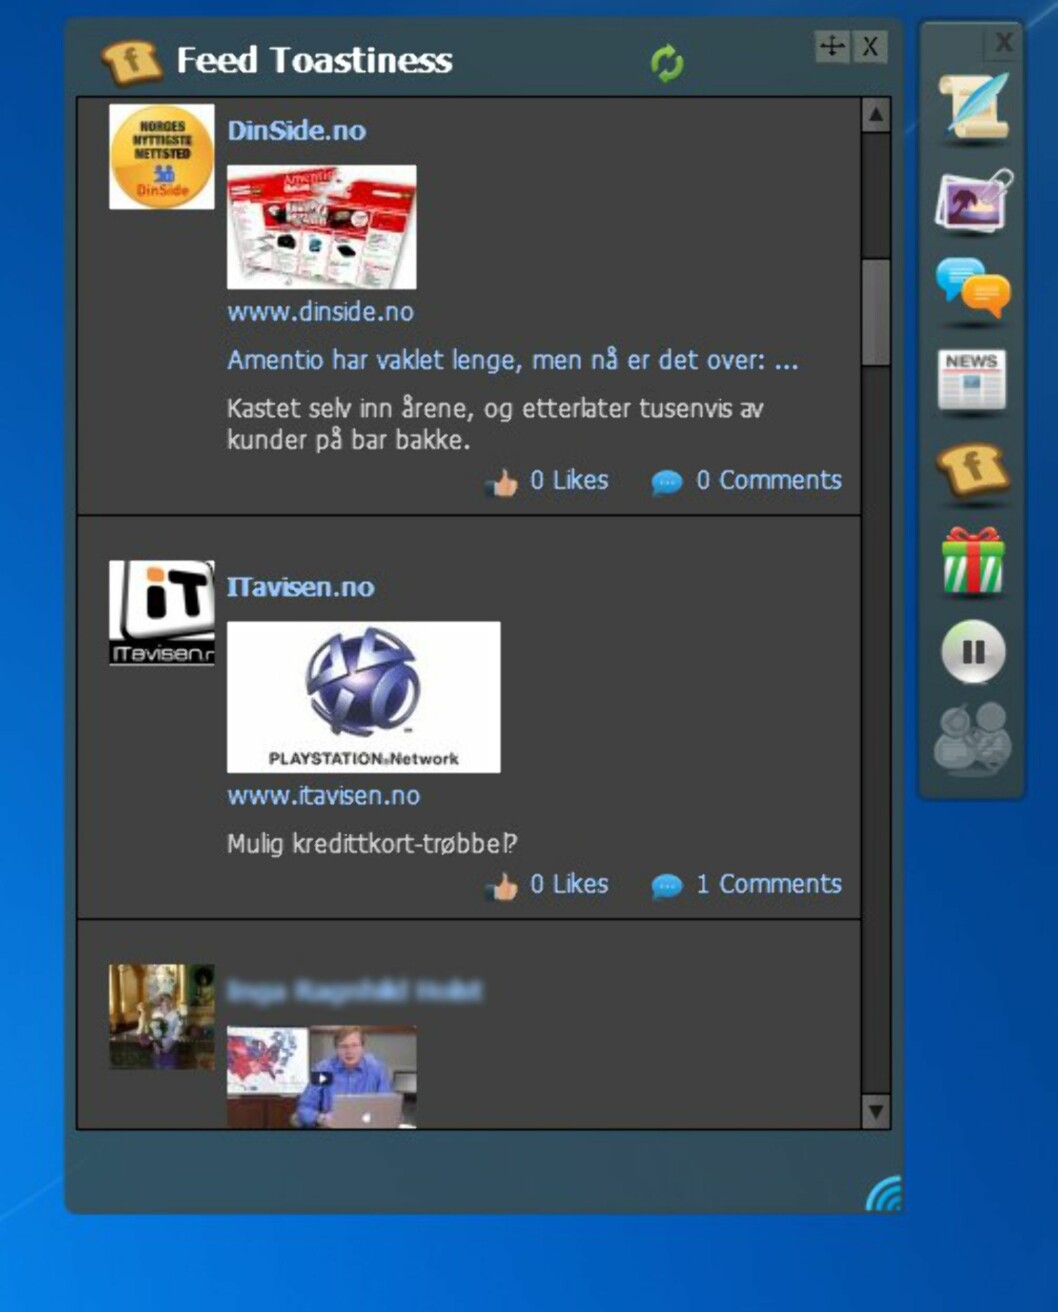Click comment bubble icon on DinSide.no post
The image size is (1058, 1312).
point(666,483)
